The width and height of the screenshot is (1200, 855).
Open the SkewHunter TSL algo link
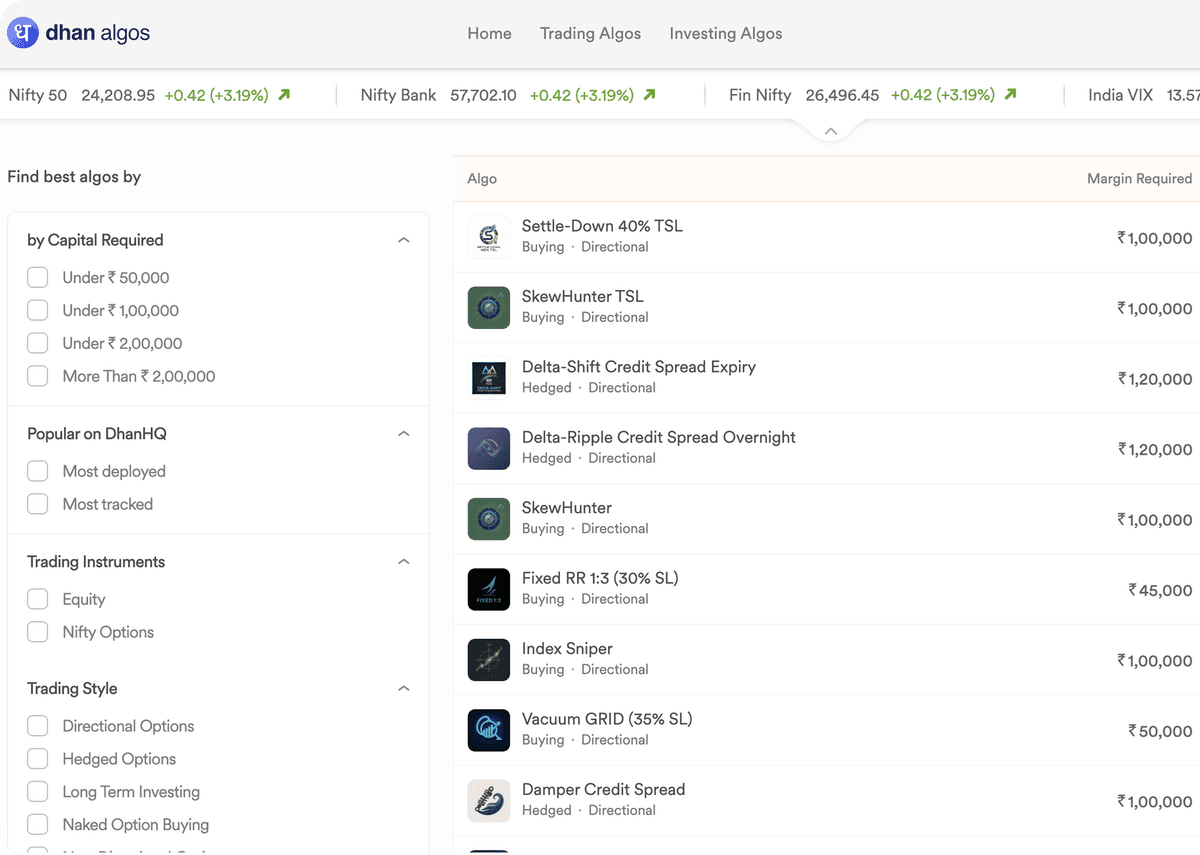[583, 296]
